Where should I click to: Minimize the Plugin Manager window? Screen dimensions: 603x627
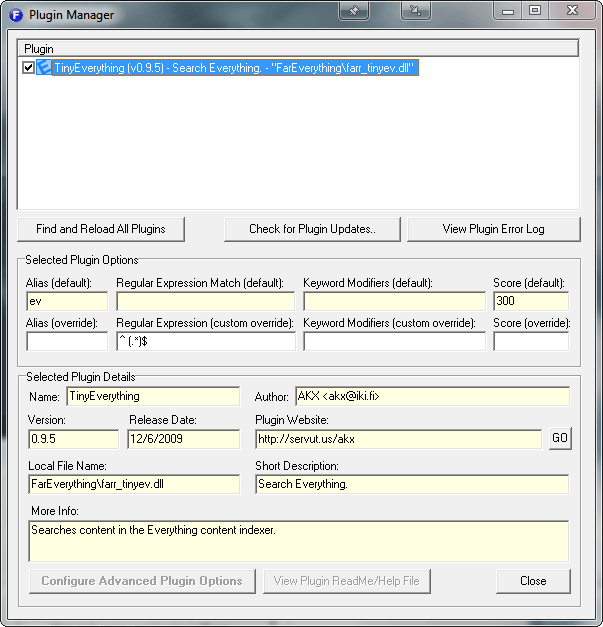(x=508, y=11)
